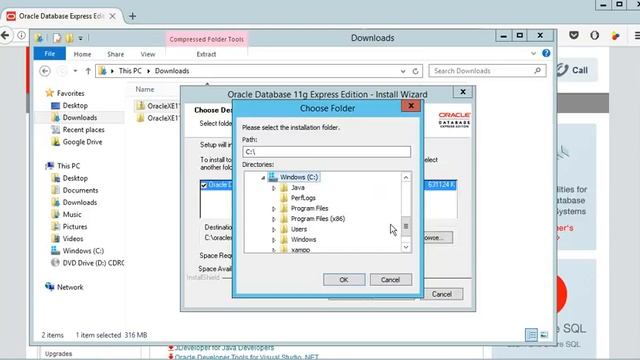The width and height of the screenshot is (640, 360).
Task: Select Desktop under Favorites
Action: (75, 105)
